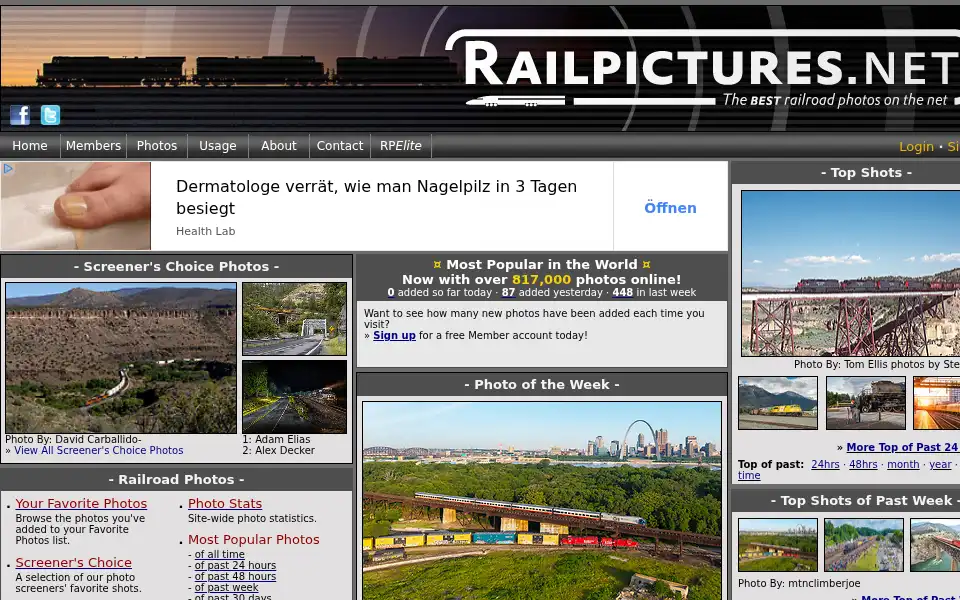The width and height of the screenshot is (960, 600).
Task: Click View All Screener's Choice Photos
Action: coord(99,450)
